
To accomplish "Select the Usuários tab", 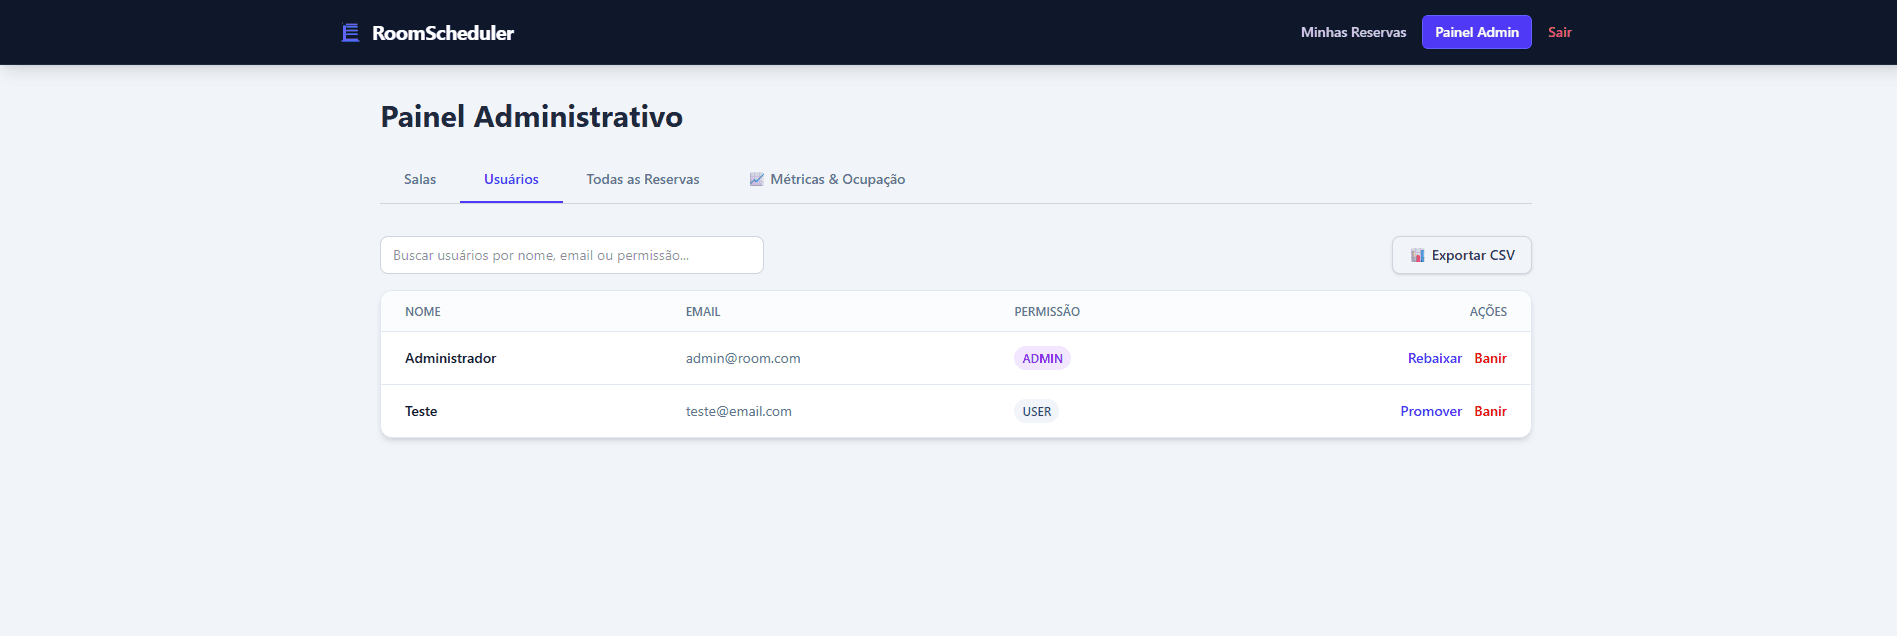I will pyautogui.click(x=511, y=180).
